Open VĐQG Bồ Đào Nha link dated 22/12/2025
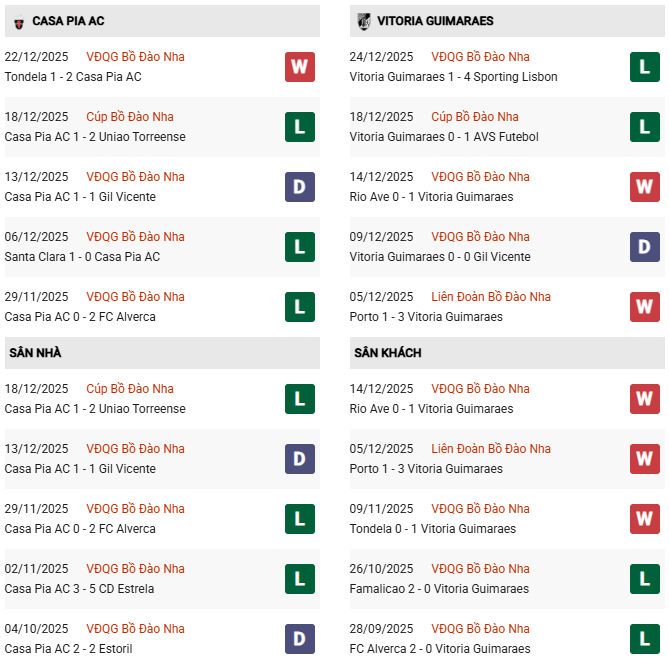The height and width of the screenshot is (665, 669). coord(135,57)
